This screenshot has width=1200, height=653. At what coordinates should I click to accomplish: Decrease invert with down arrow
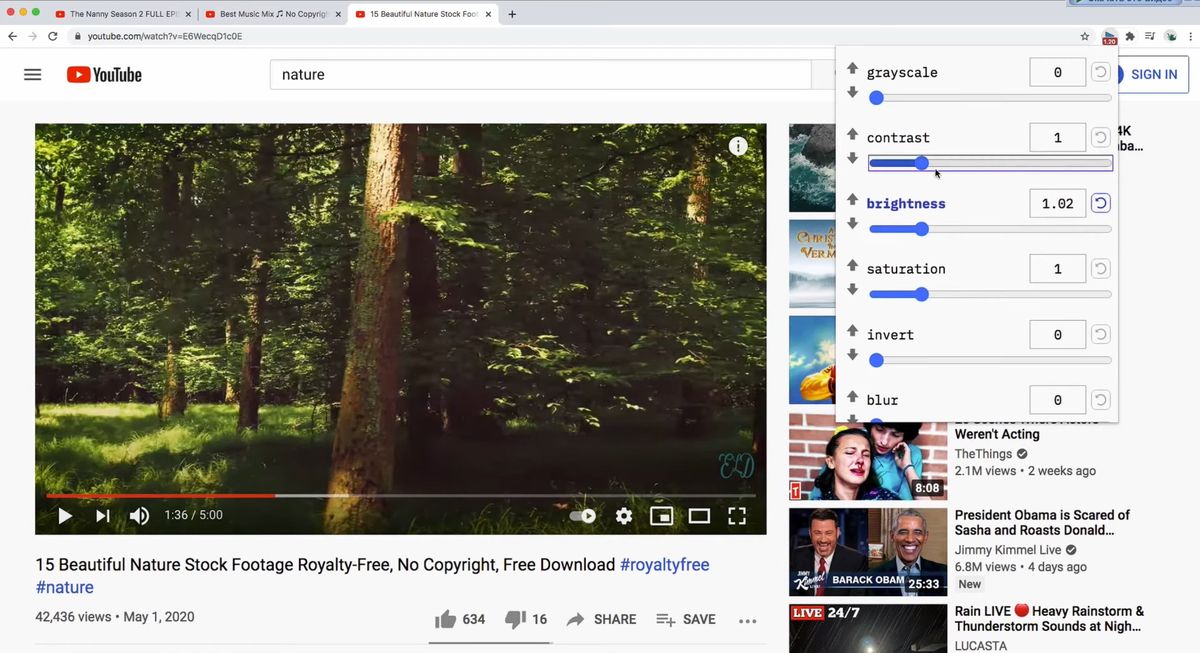pos(852,355)
